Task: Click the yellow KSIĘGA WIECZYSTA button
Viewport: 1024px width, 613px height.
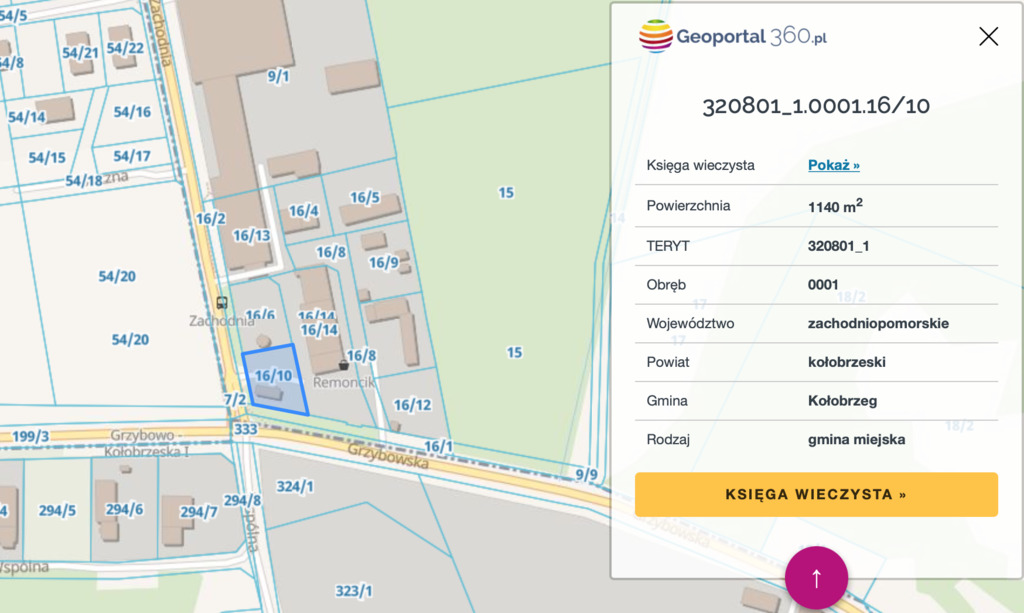Action: coord(816,495)
